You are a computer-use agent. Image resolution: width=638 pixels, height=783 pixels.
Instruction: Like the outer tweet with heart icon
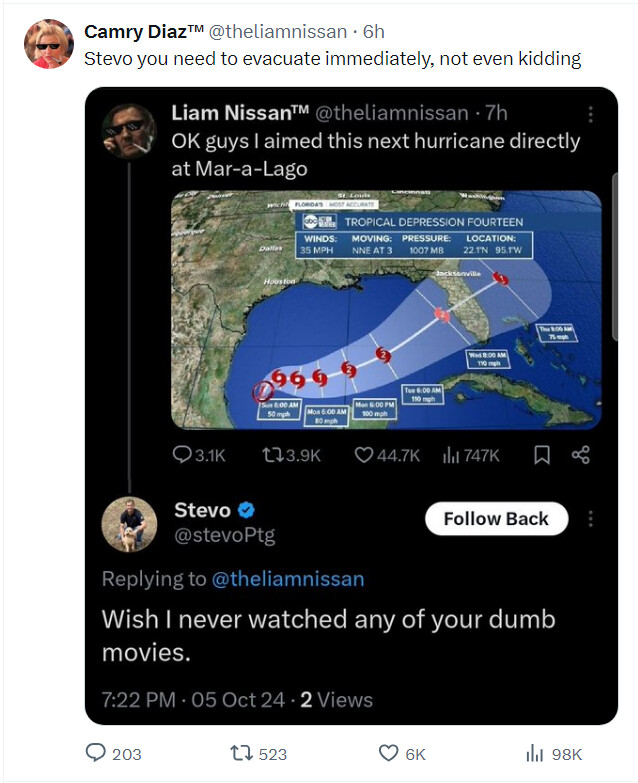(389, 753)
